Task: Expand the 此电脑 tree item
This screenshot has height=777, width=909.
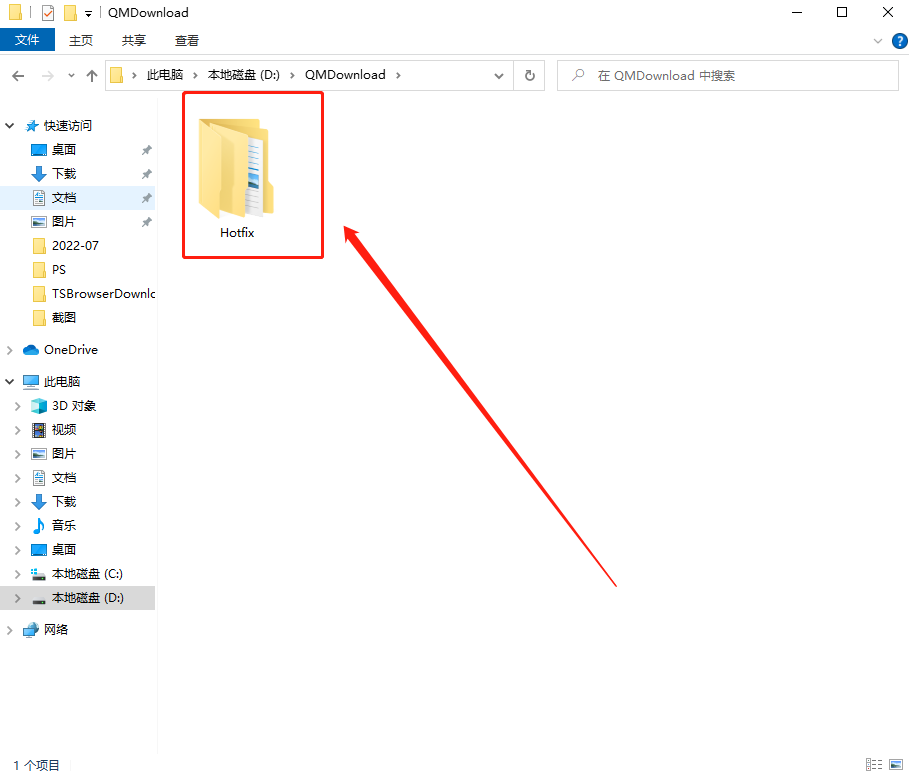Action: click(x=10, y=381)
